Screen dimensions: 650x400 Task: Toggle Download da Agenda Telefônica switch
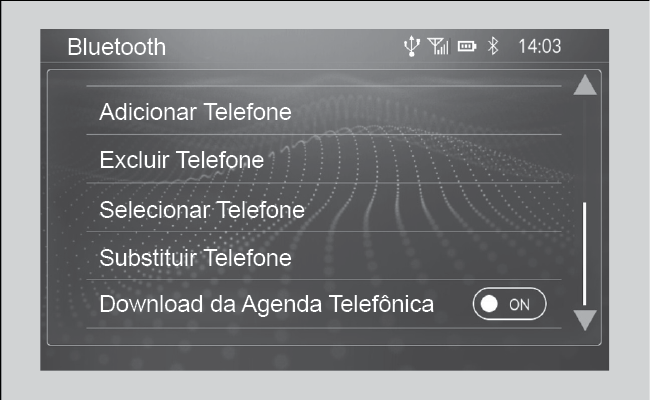[x=509, y=304]
